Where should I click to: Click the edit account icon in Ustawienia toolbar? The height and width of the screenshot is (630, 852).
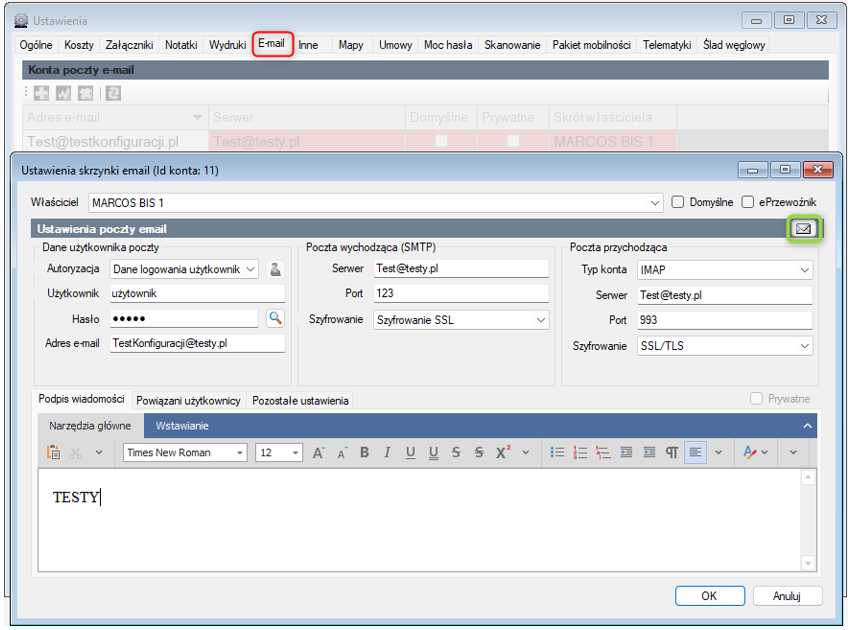[64, 93]
